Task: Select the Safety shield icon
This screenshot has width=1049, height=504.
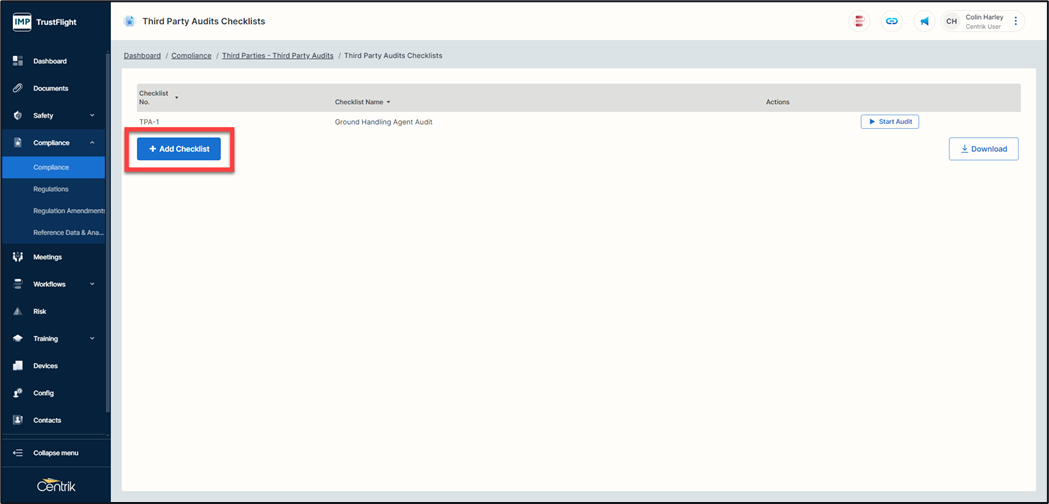Action: point(18,116)
